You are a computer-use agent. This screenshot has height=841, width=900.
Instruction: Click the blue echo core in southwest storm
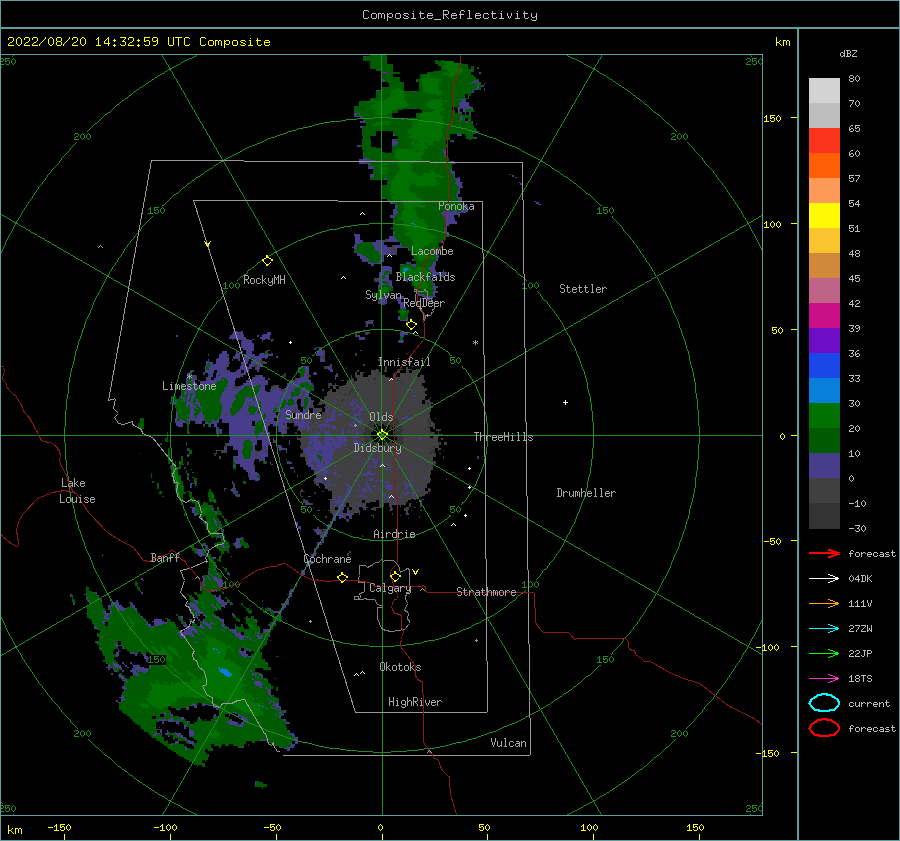click(x=225, y=672)
